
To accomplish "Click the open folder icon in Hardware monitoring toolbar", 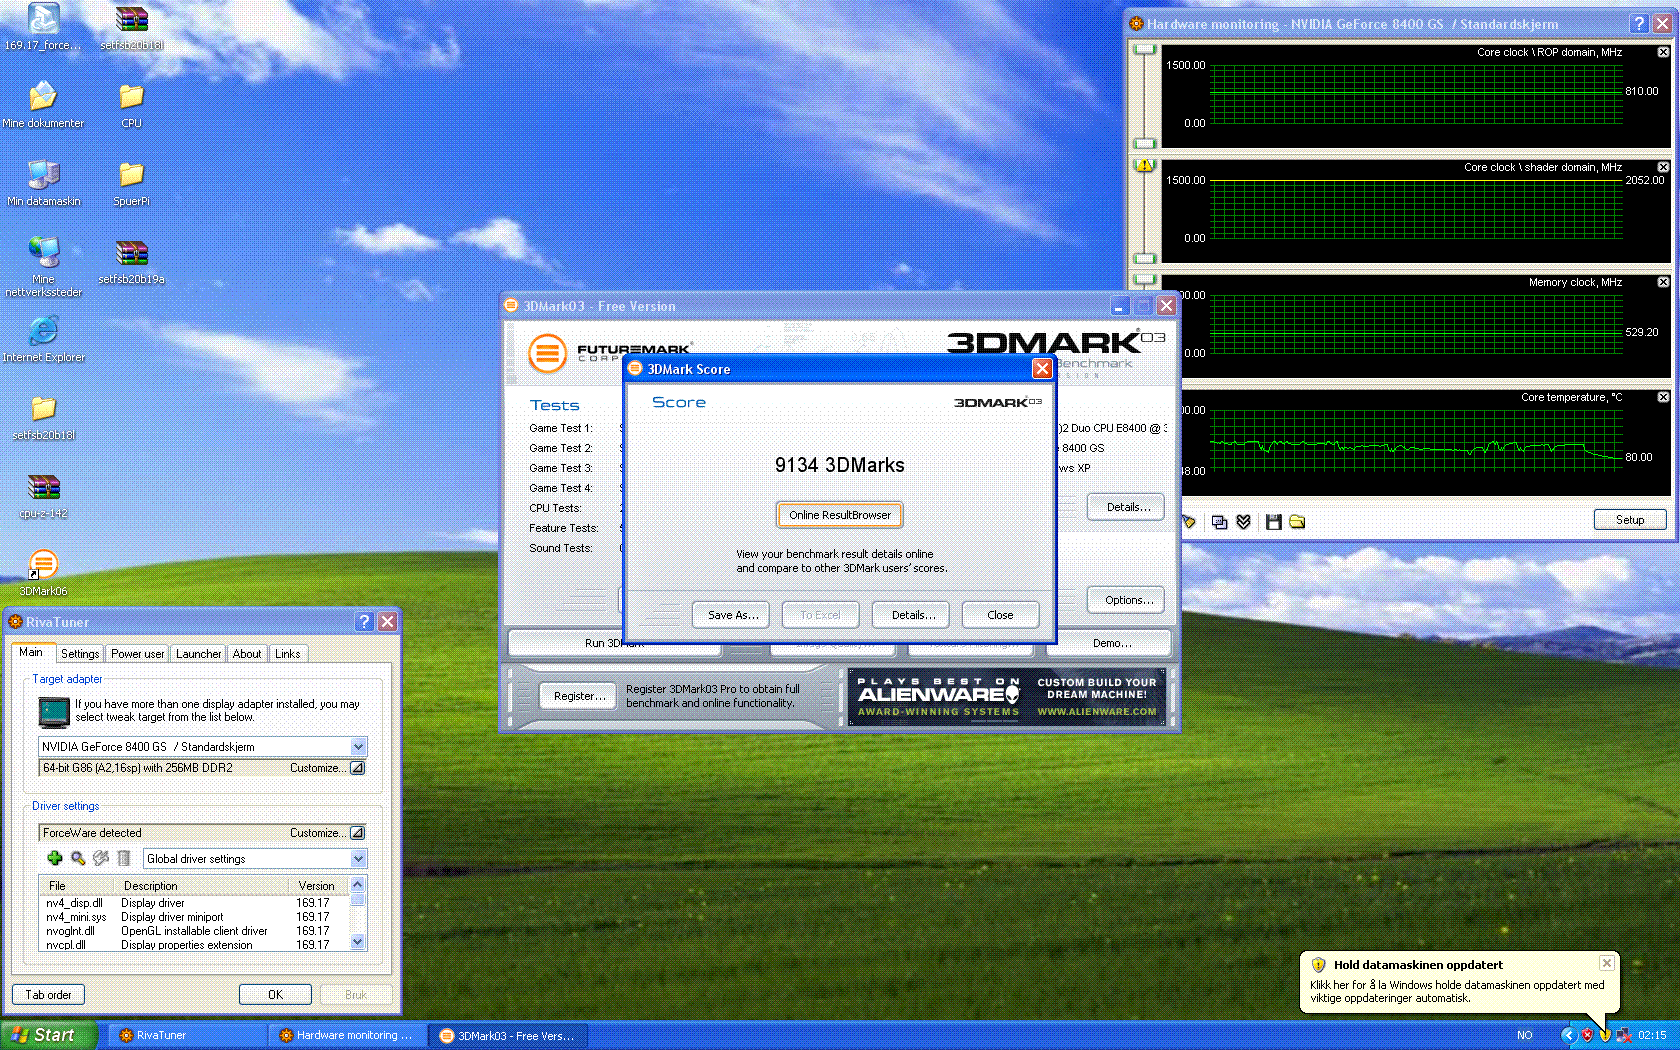I will (x=1297, y=522).
